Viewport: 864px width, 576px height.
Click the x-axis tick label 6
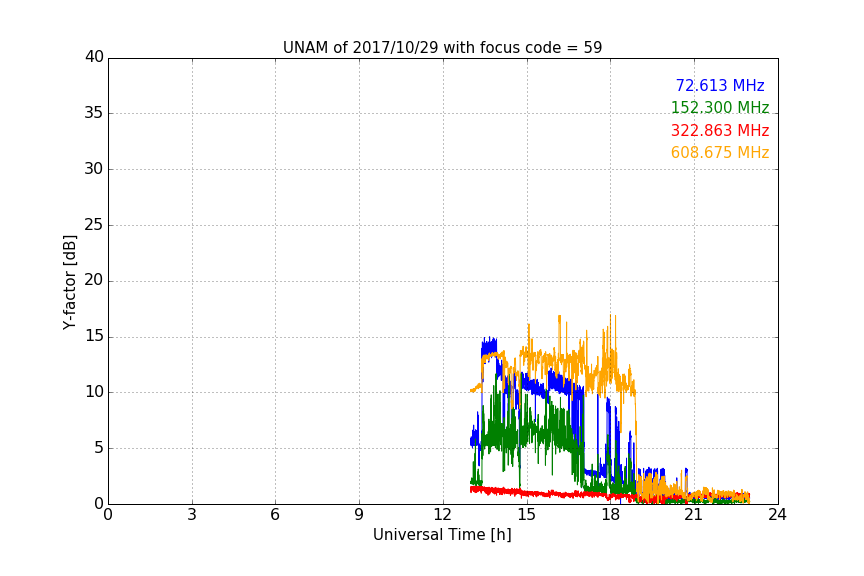[x=275, y=515]
